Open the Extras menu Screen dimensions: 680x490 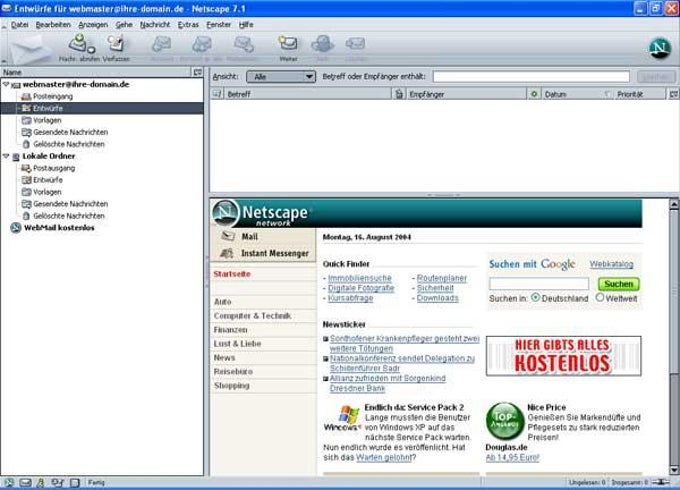click(x=188, y=25)
